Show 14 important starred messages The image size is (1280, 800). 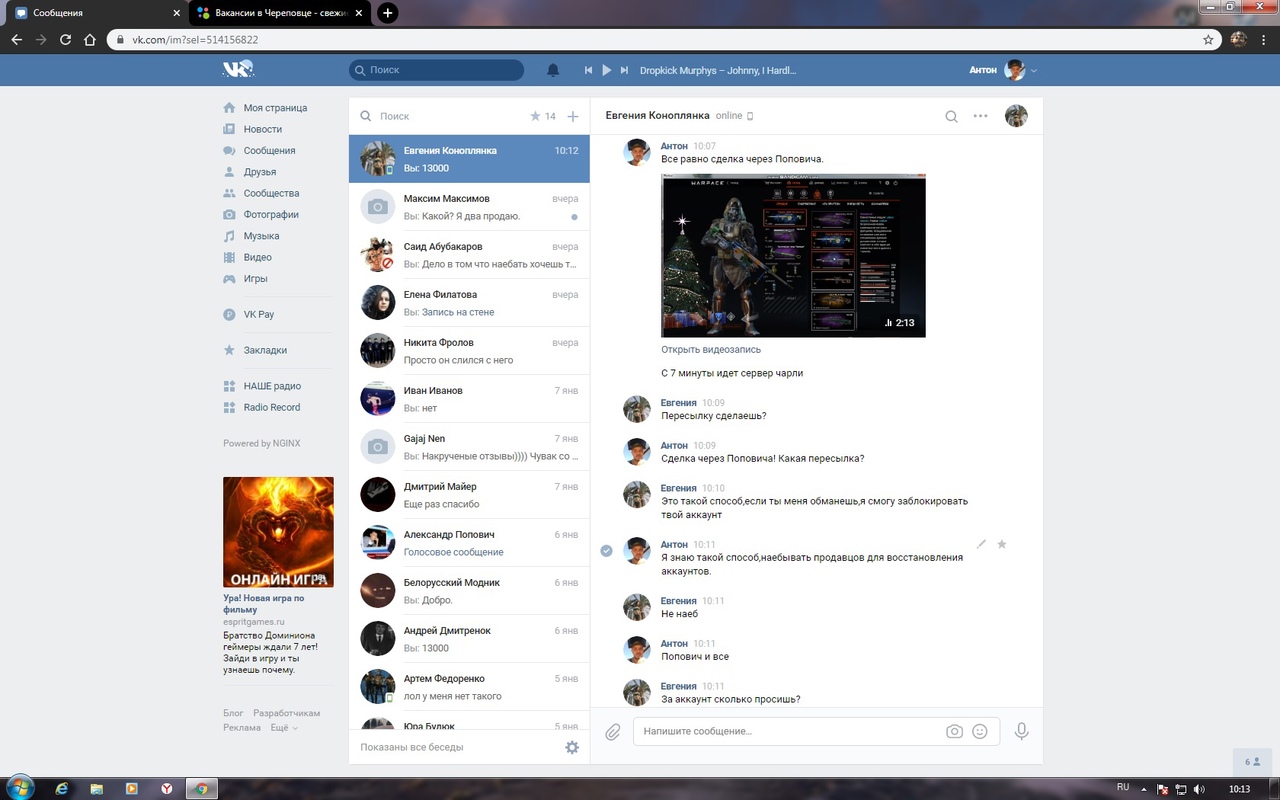[543, 116]
